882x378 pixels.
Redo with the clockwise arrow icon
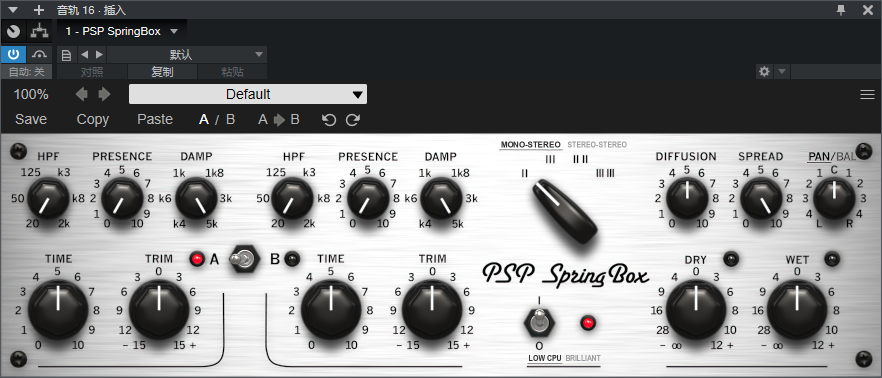pyautogui.click(x=353, y=119)
